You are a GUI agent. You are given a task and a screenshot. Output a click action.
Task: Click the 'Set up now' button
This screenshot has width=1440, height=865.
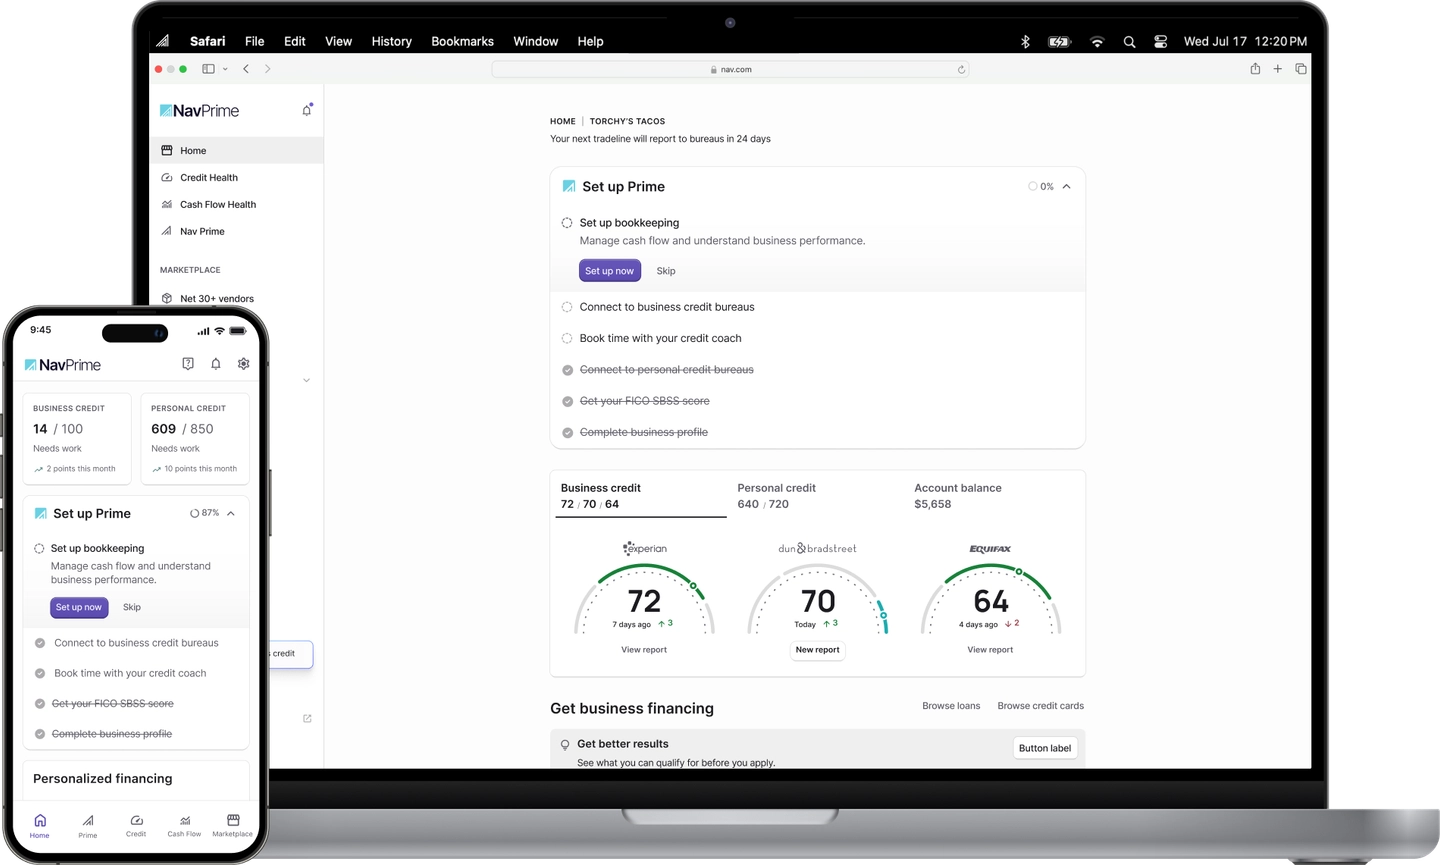pos(609,270)
